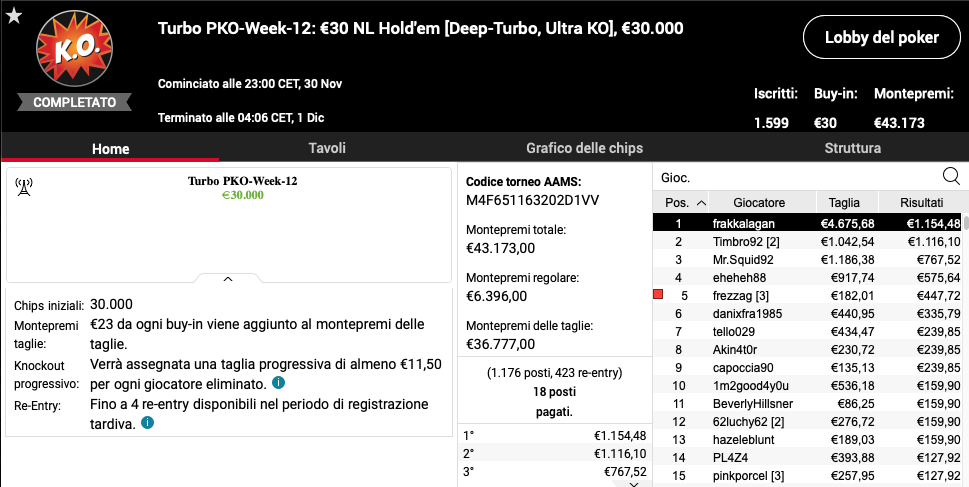Sort players by Taglia column header
This screenshot has height=487, width=969.
[x=844, y=202]
